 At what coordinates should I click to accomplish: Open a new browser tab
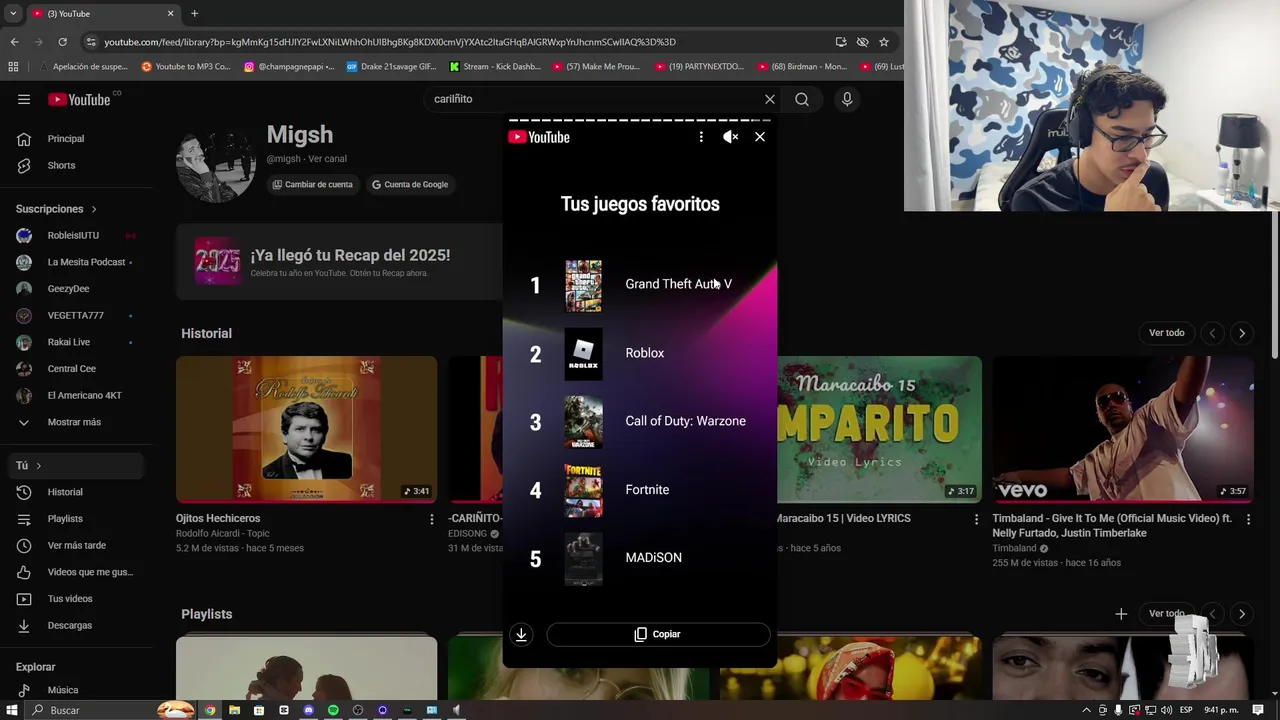pos(194,13)
